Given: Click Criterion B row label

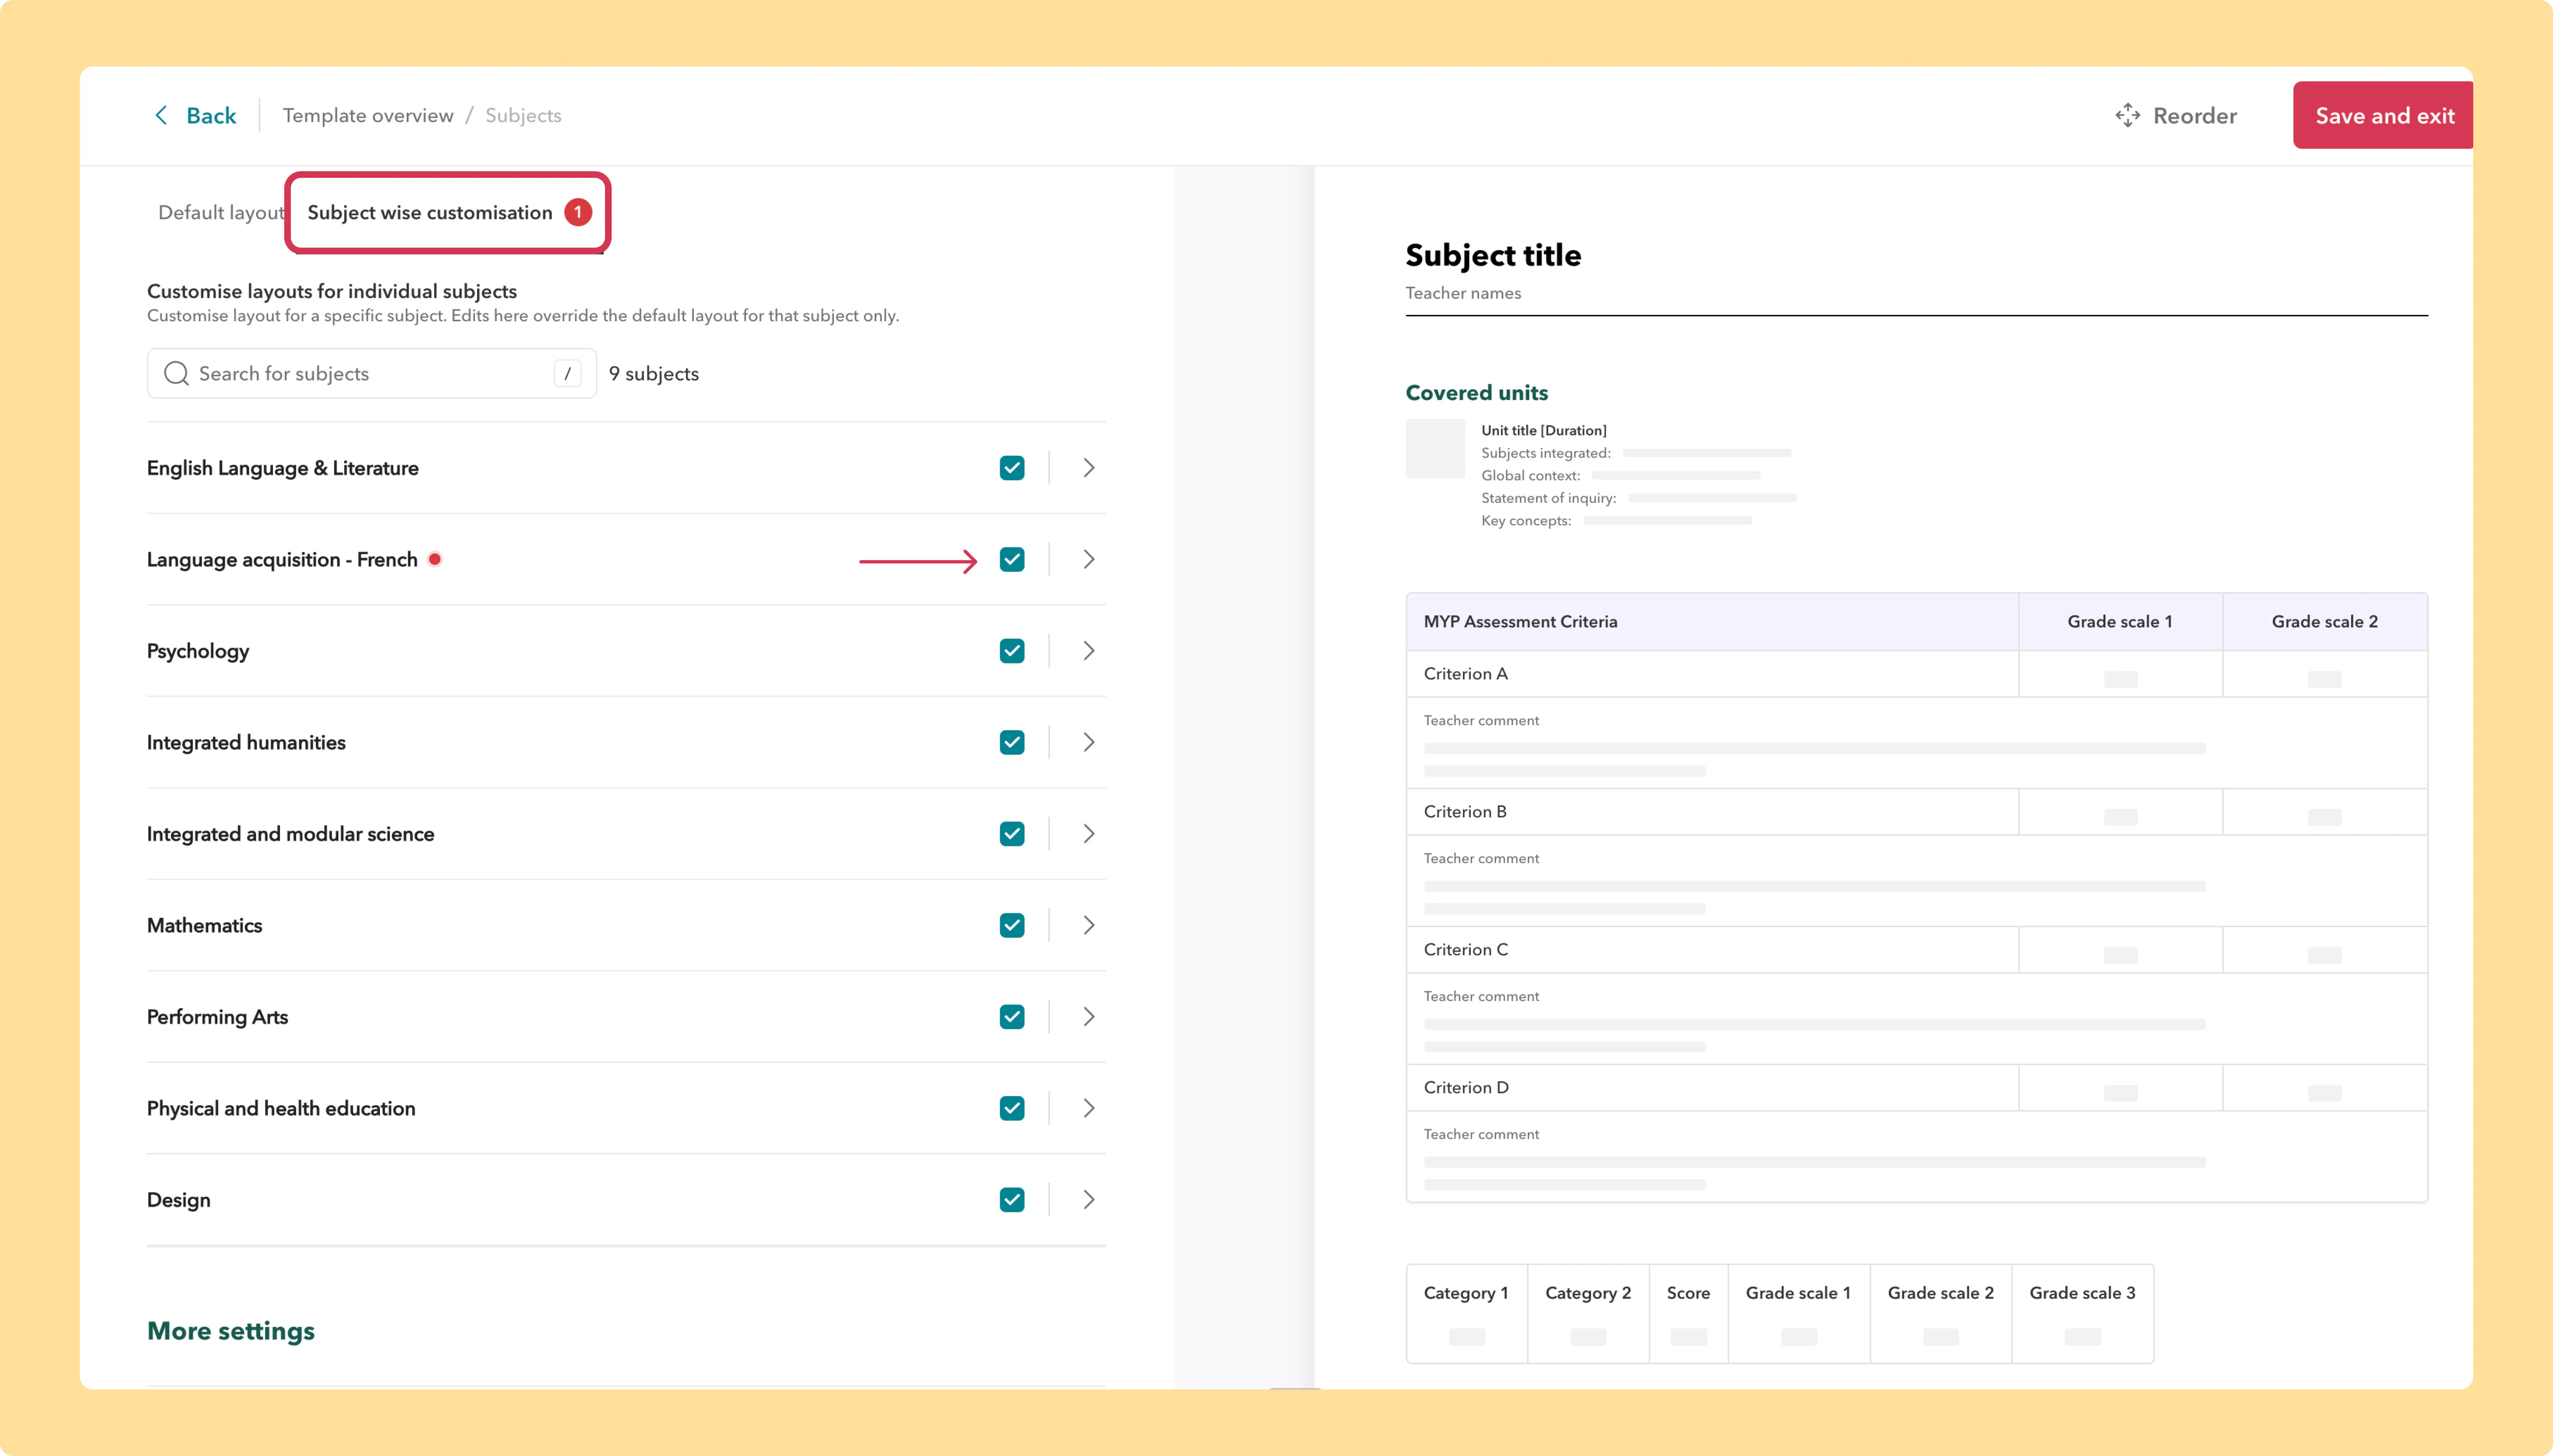Looking at the screenshot, I should point(1465,812).
